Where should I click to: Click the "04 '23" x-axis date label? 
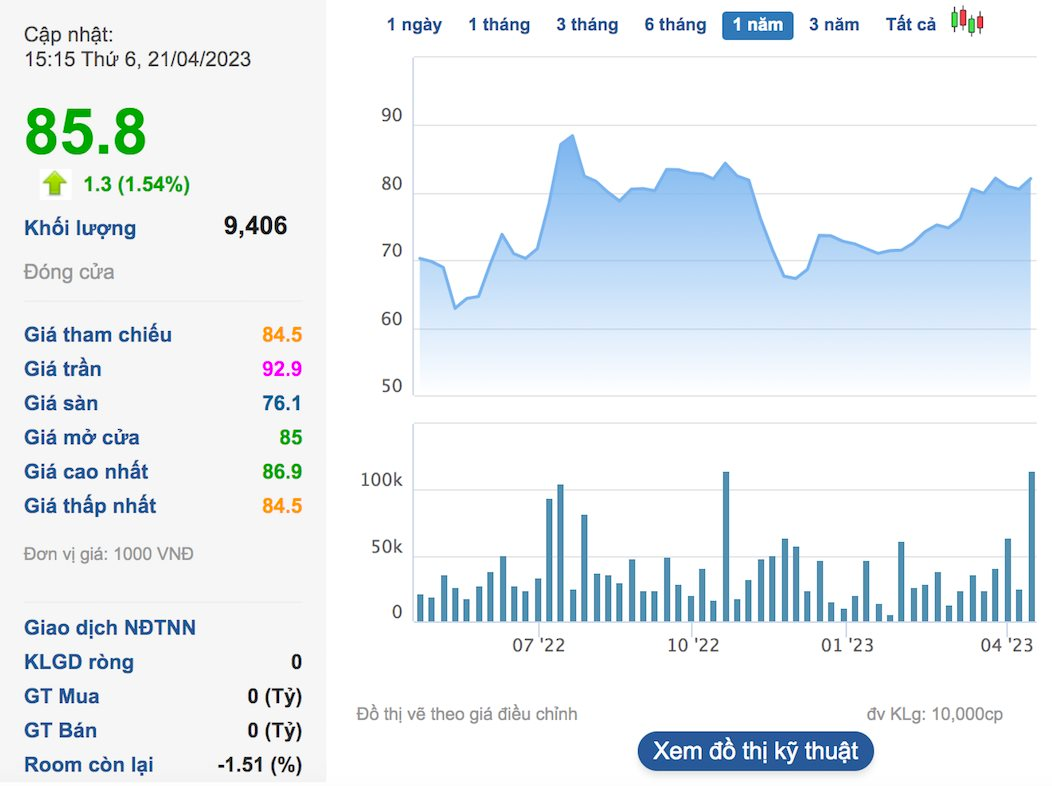pyautogui.click(x=1006, y=645)
